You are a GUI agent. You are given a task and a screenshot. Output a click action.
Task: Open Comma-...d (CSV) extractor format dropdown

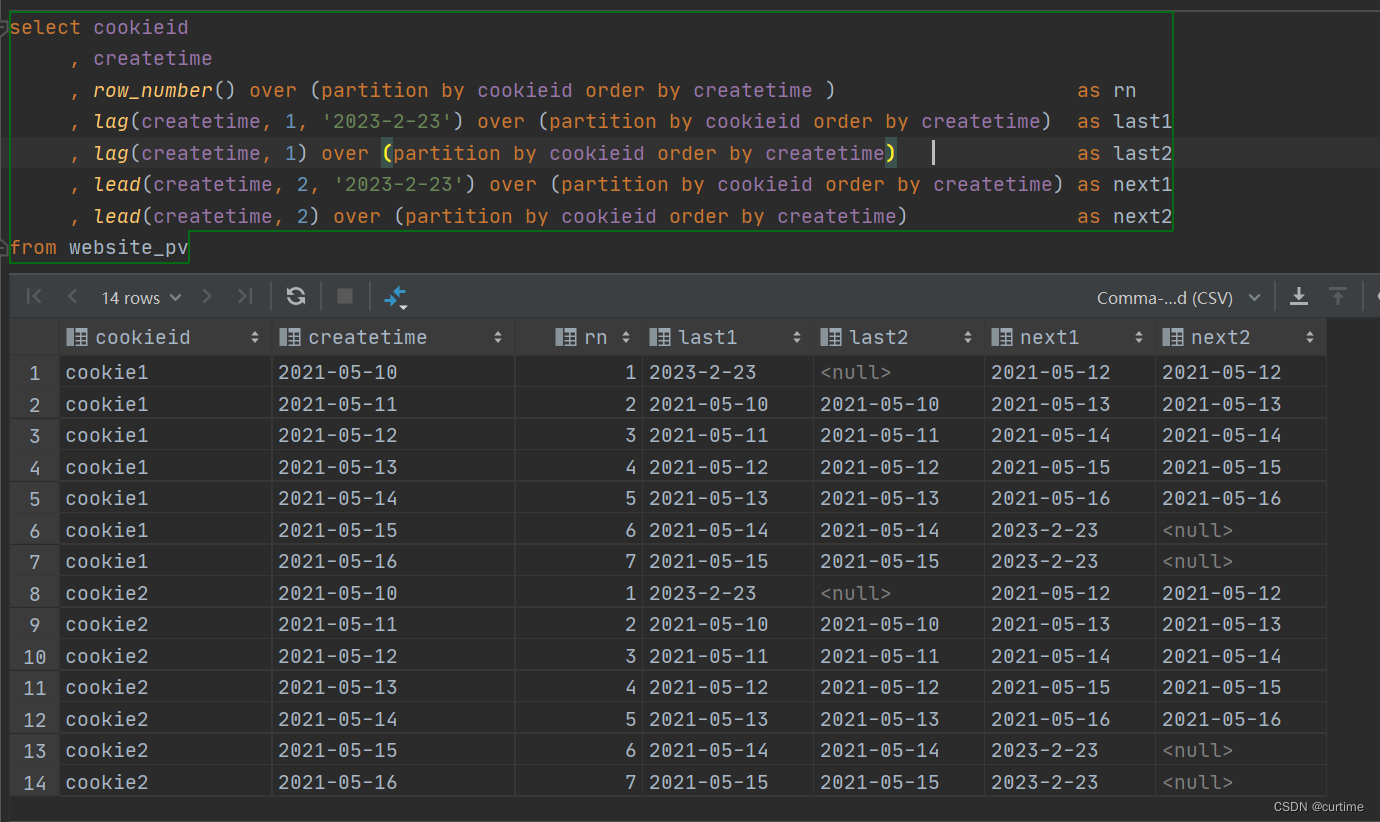coord(1178,297)
